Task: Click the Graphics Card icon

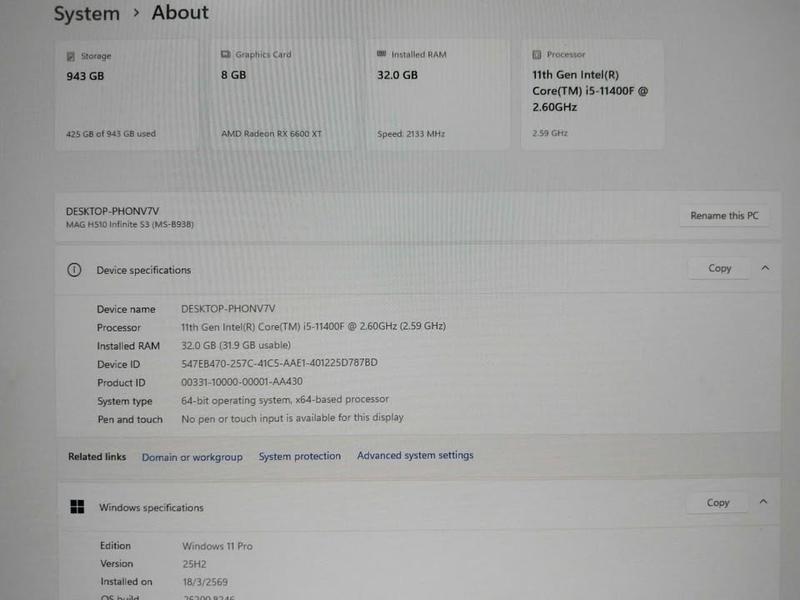Action: click(226, 54)
